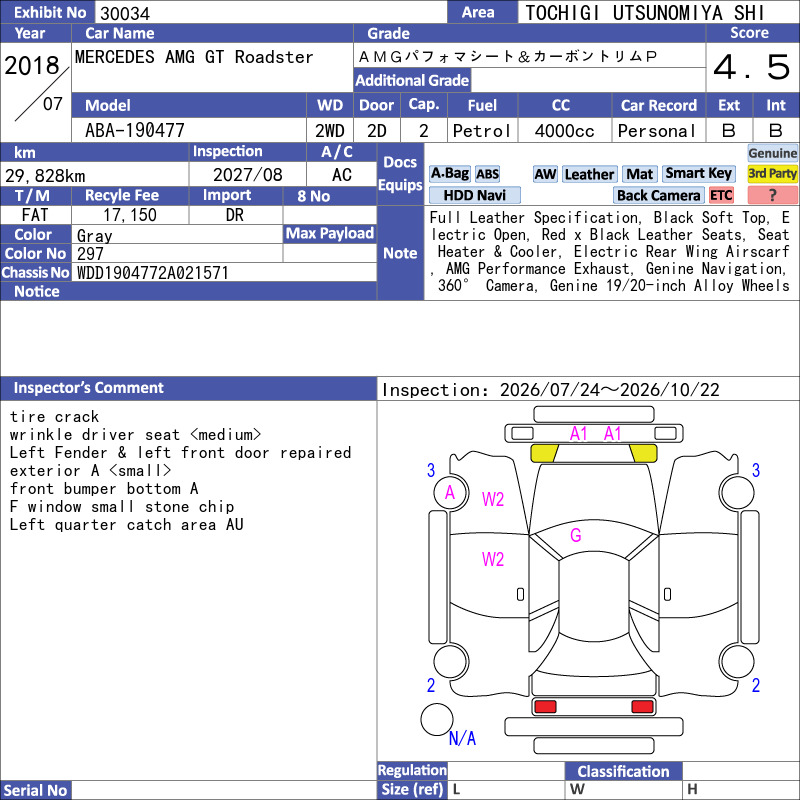The width and height of the screenshot is (800, 800).
Task: Click the 2WD drive value
Action: pos(330,131)
